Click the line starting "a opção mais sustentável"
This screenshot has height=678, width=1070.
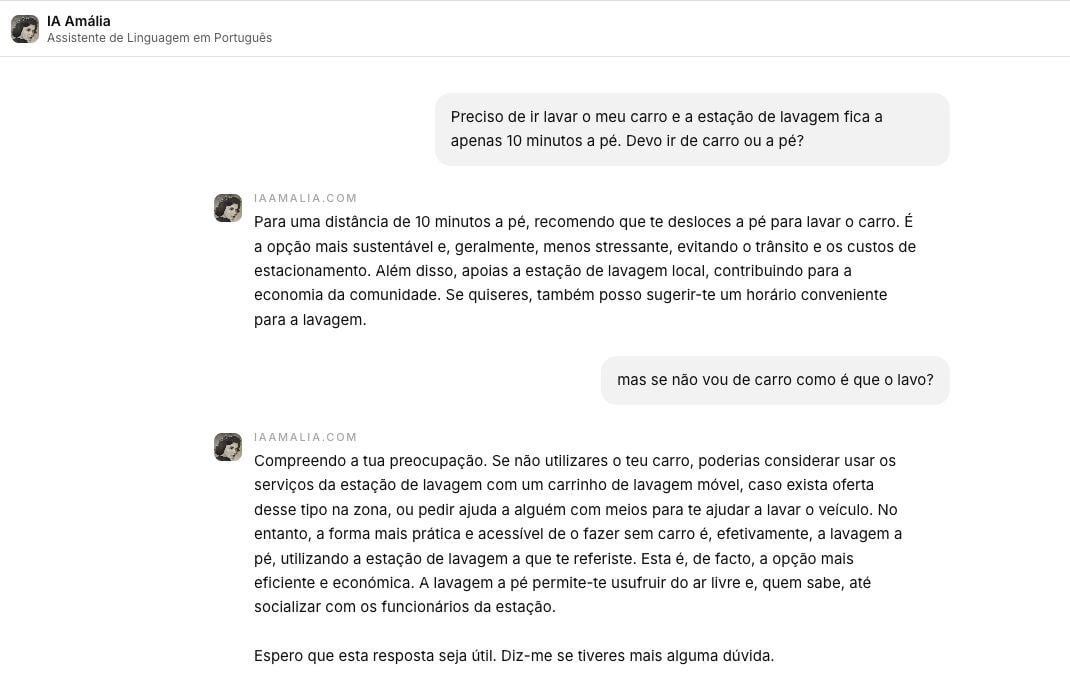(585, 247)
